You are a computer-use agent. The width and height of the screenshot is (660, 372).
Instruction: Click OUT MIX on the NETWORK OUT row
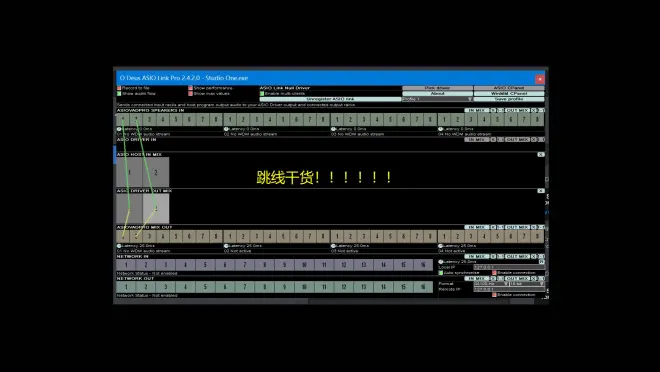517,278
